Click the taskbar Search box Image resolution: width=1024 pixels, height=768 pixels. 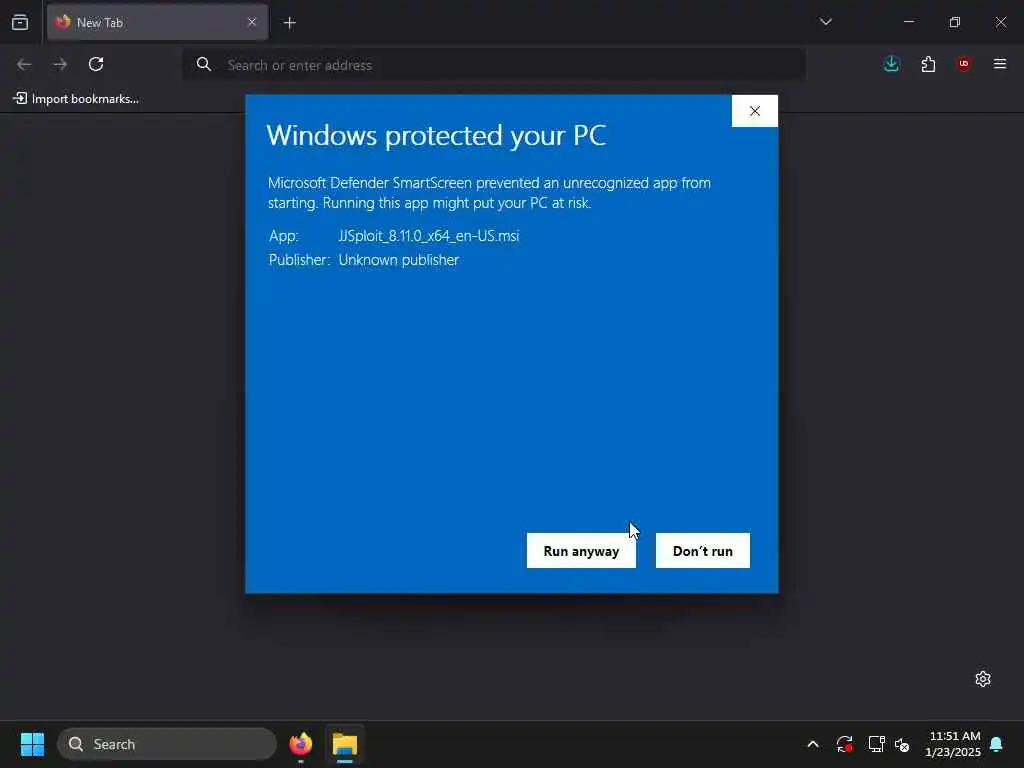[167, 744]
